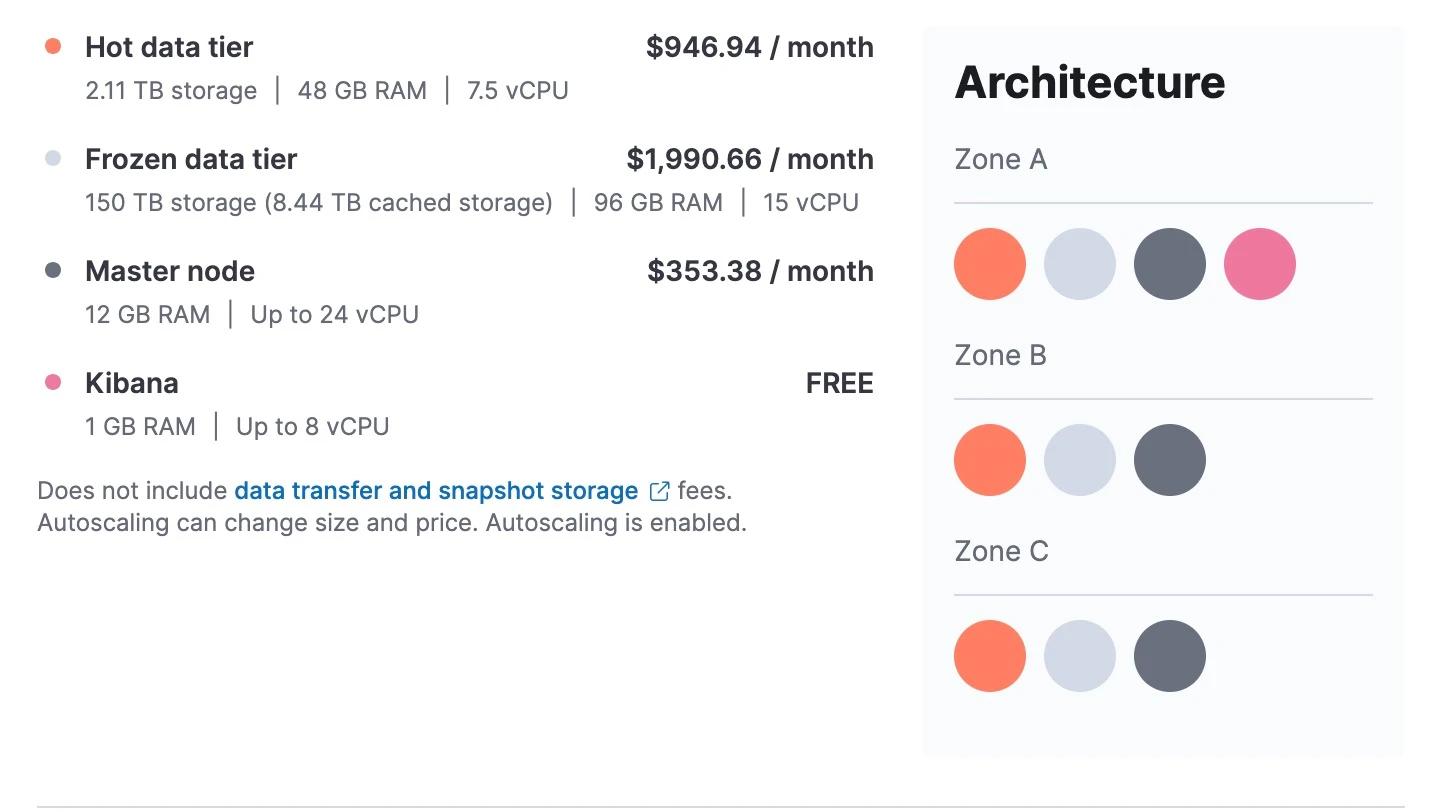Click the orange Hot data tier node in Zone A
Screen dimensions: 1454x812
(x=989, y=263)
